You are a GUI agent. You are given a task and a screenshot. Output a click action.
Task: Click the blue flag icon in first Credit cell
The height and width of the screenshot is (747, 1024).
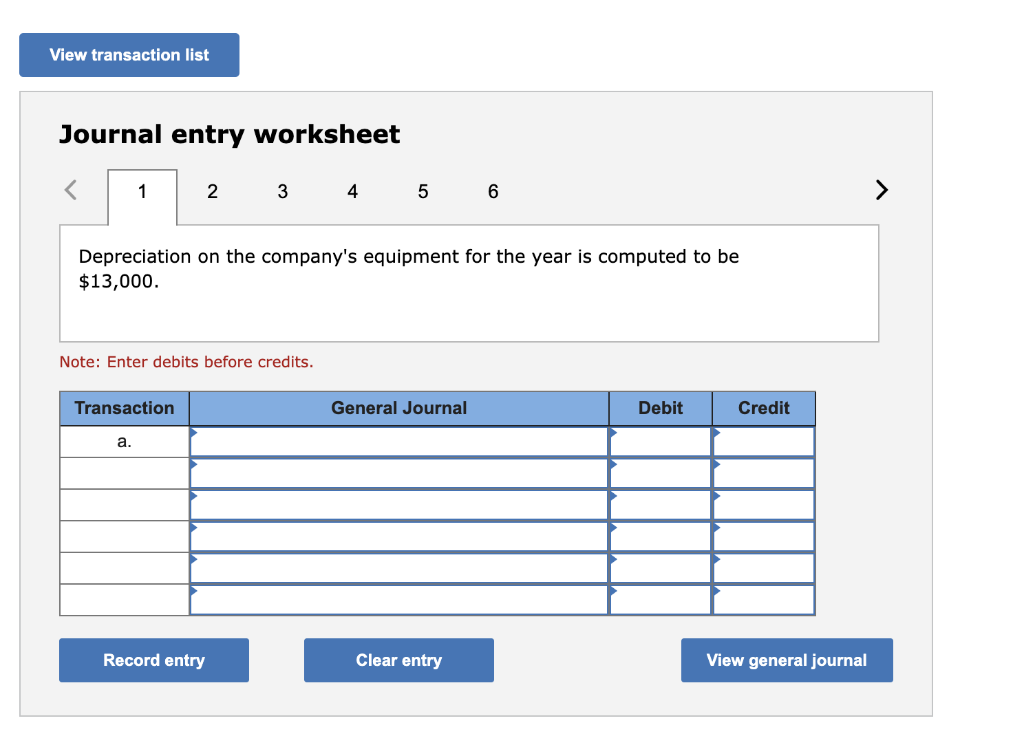click(x=716, y=434)
